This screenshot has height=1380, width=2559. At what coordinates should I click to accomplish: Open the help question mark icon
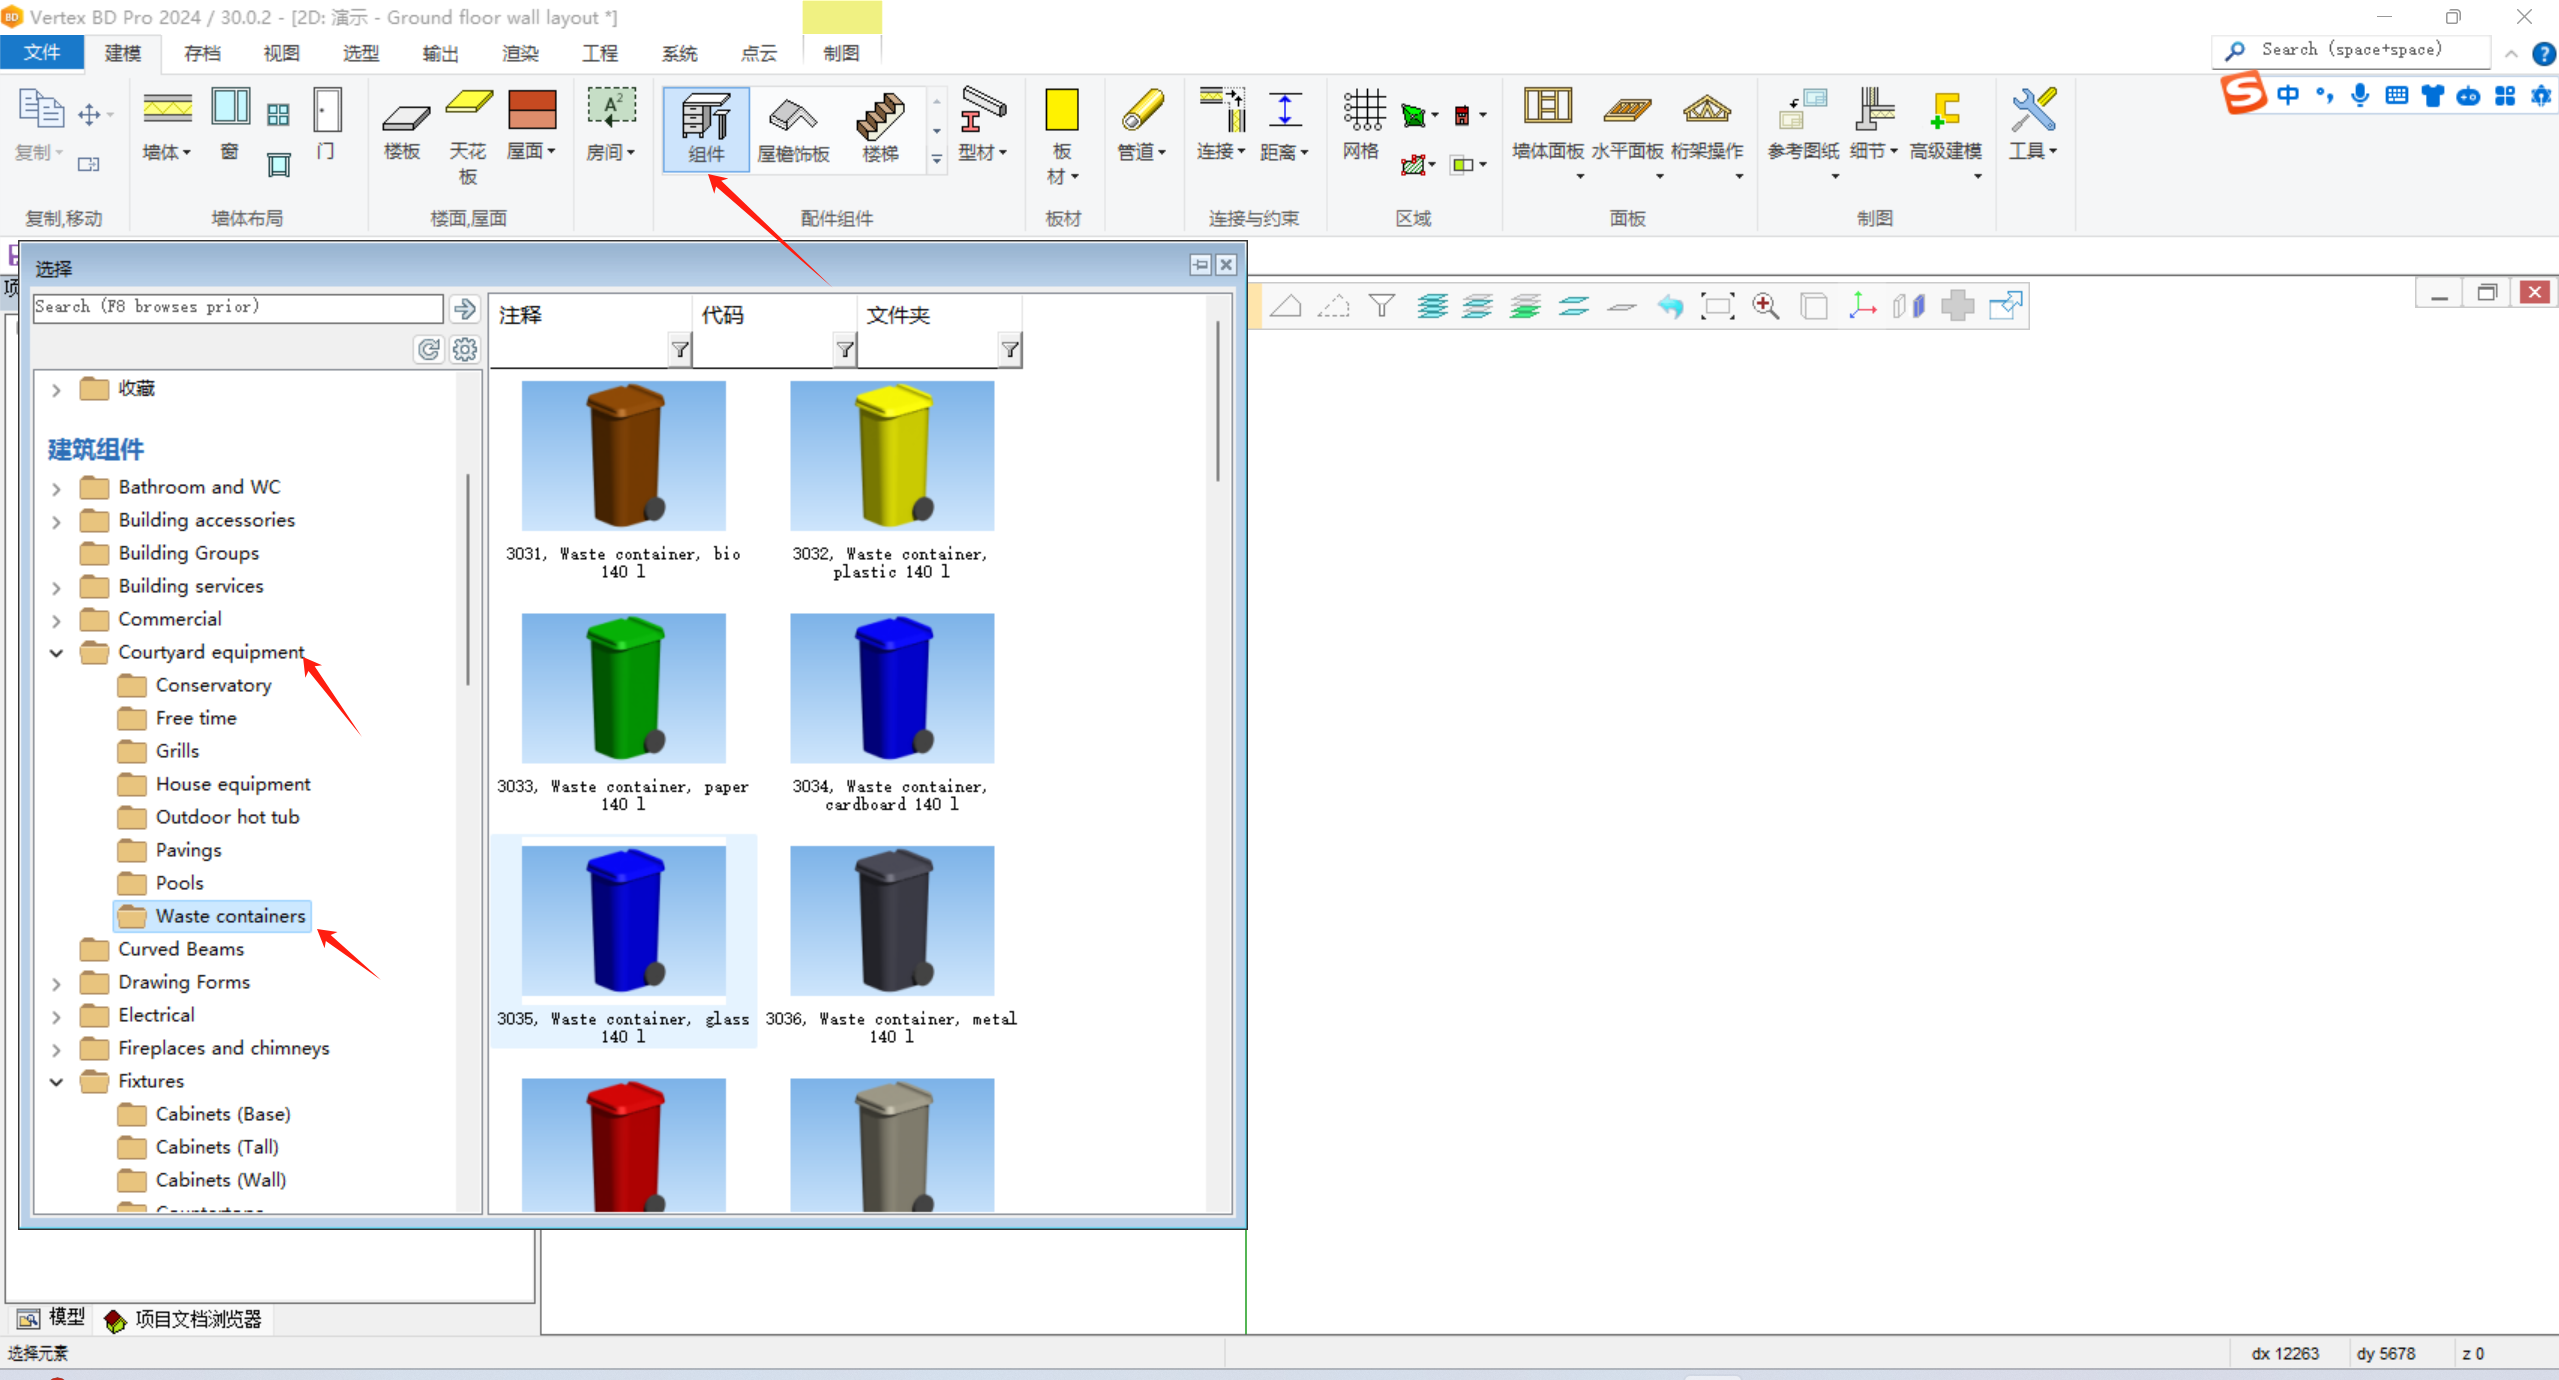[x=2543, y=53]
